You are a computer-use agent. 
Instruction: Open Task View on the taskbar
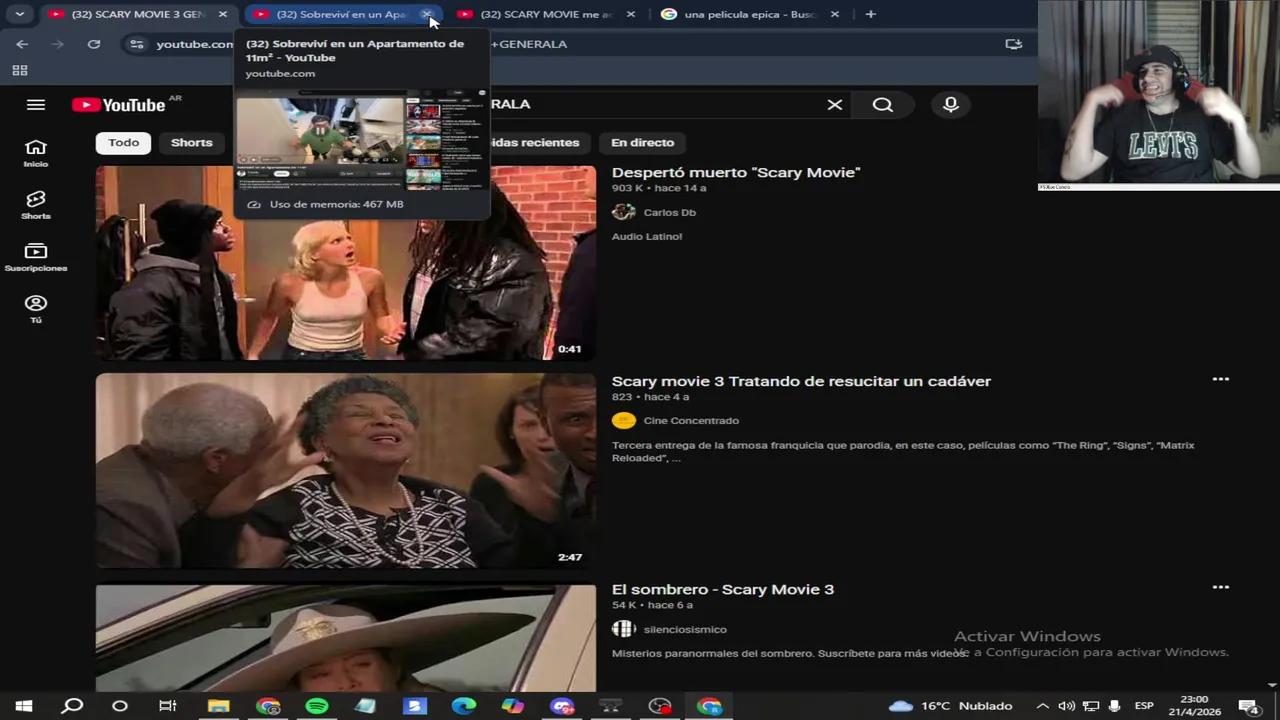(168, 706)
